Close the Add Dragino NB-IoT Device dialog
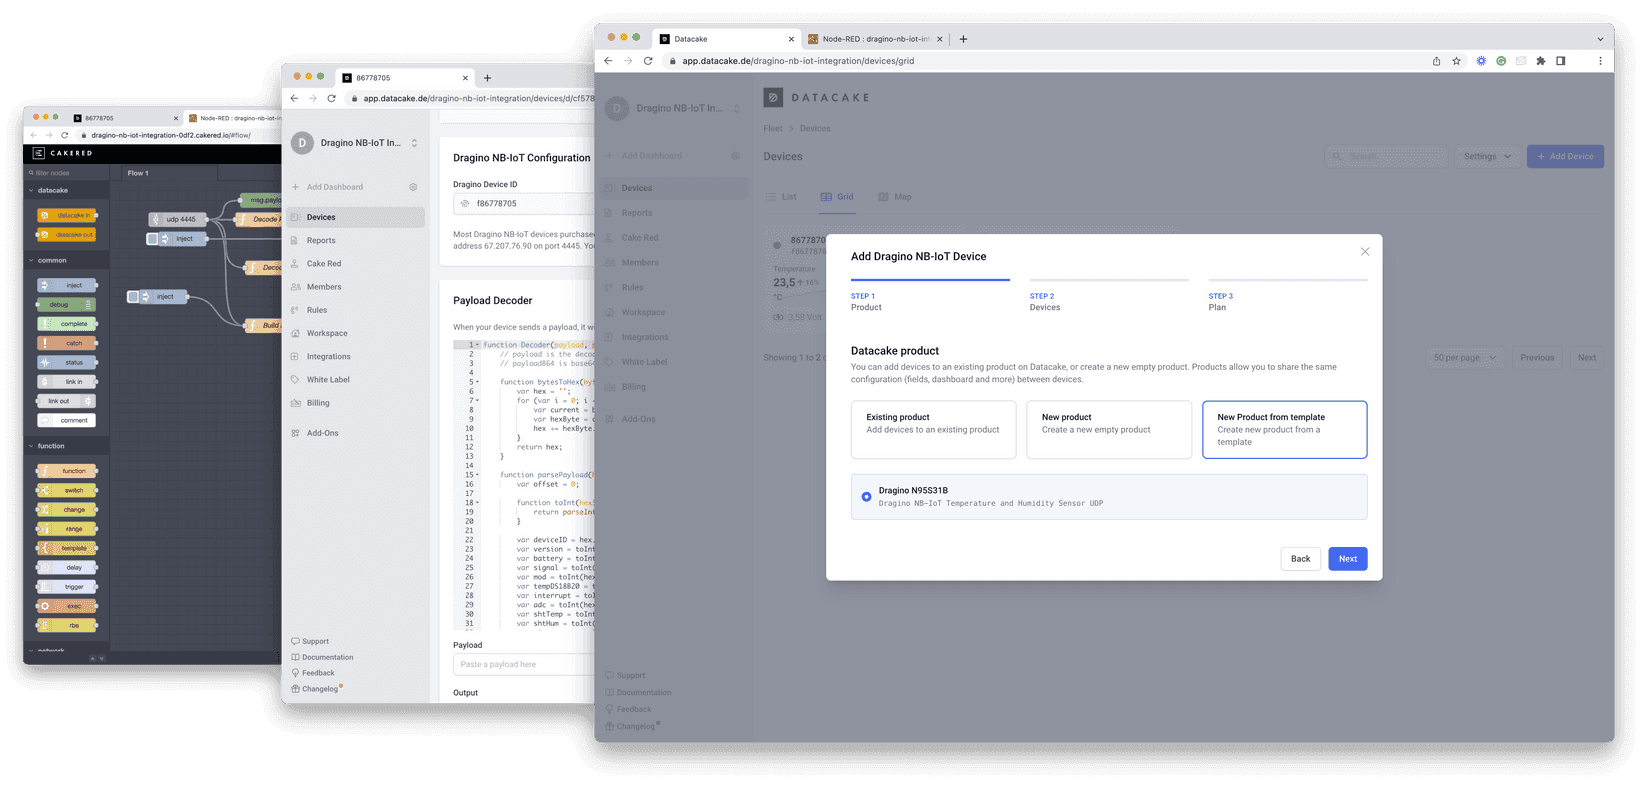Image resolution: width=1649 pixels, height=788 pixels. [1364, 252]
